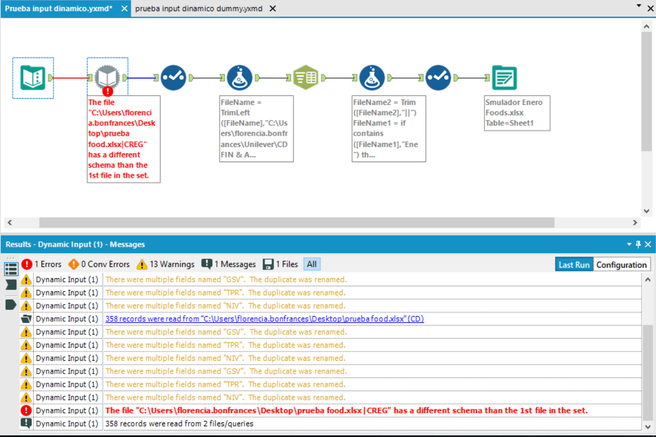This screenshot has height=437, width=656.
Task: Click Results list scrollbar down arrow
Action: pyautogui.click(x=648, y=426)
